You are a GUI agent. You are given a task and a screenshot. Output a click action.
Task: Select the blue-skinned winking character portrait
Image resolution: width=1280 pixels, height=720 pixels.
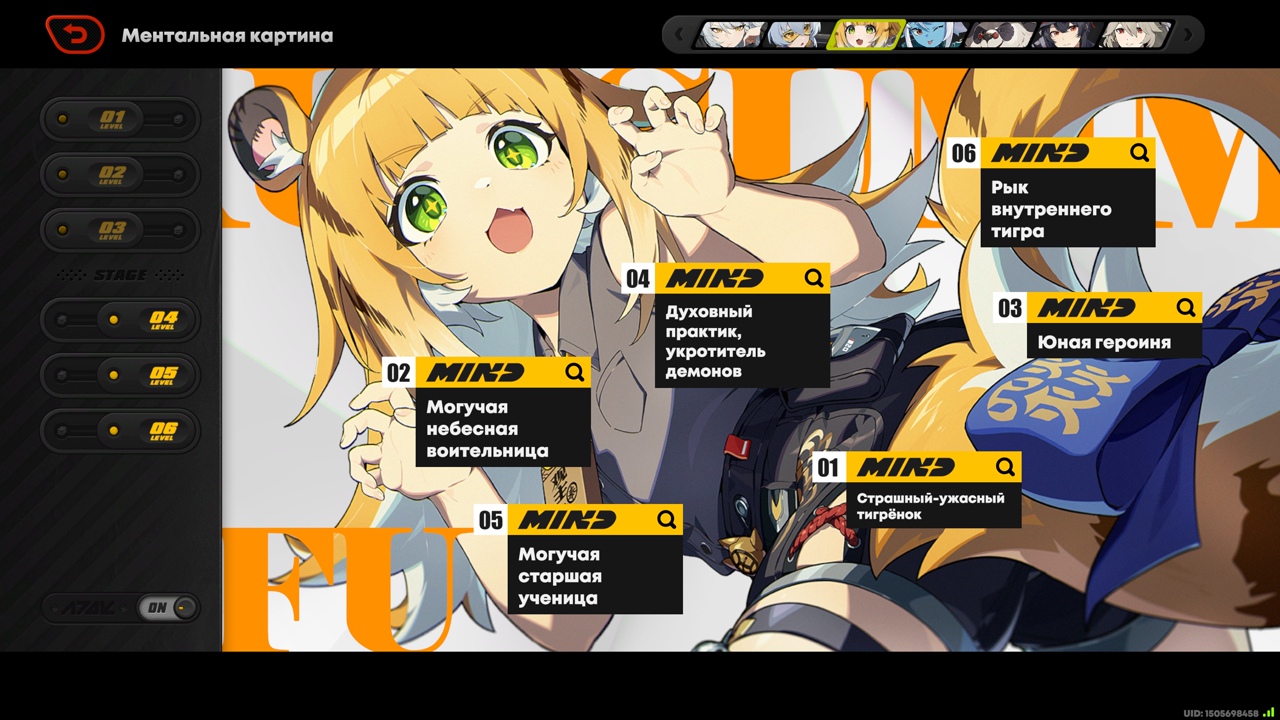tap(934, 35)
